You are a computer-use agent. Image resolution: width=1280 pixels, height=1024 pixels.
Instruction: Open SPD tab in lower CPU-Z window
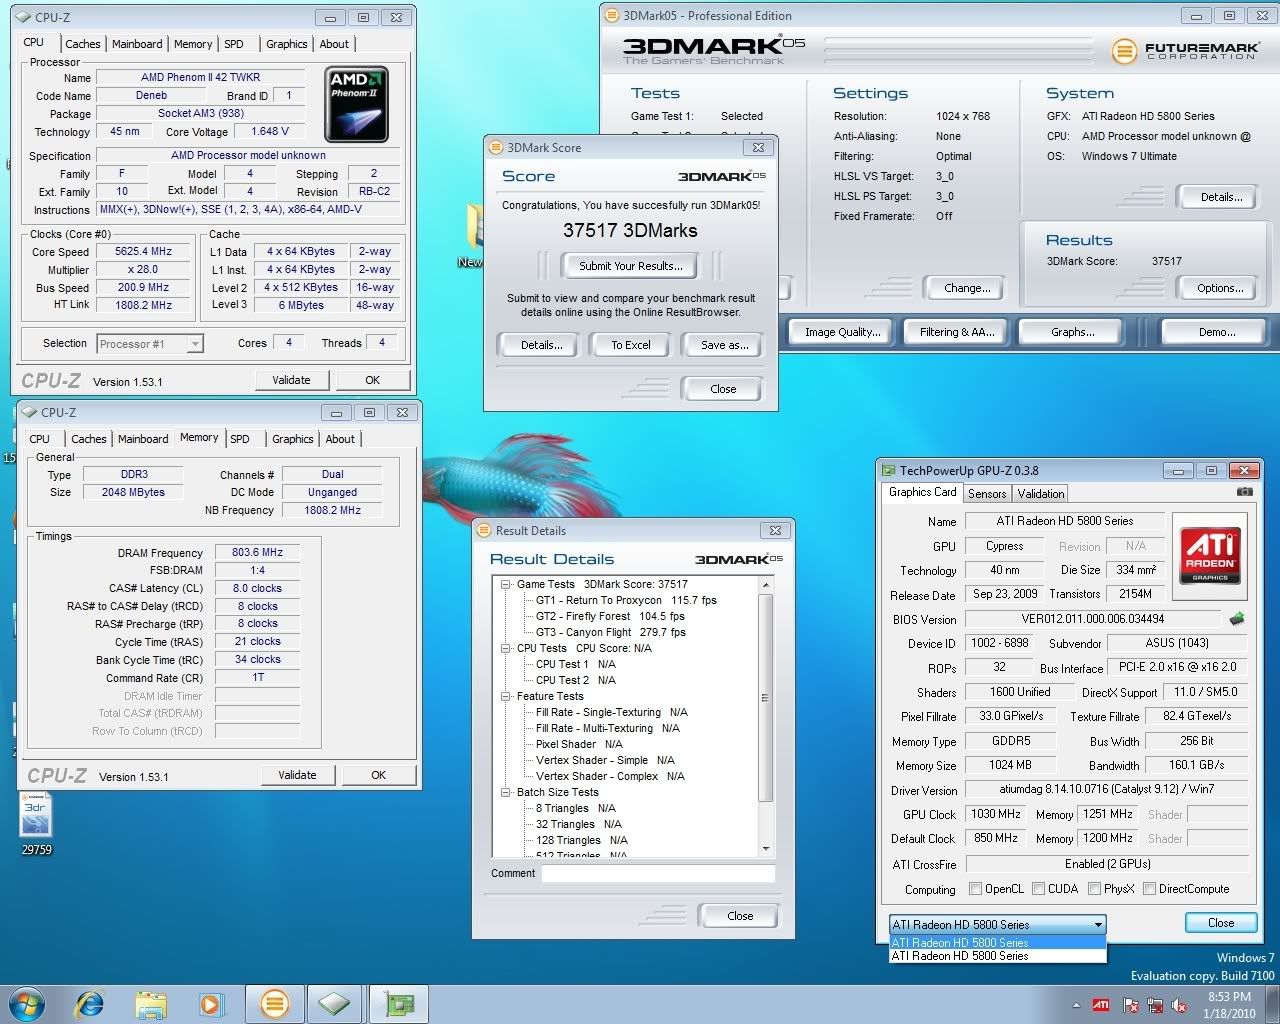(240, 439)
